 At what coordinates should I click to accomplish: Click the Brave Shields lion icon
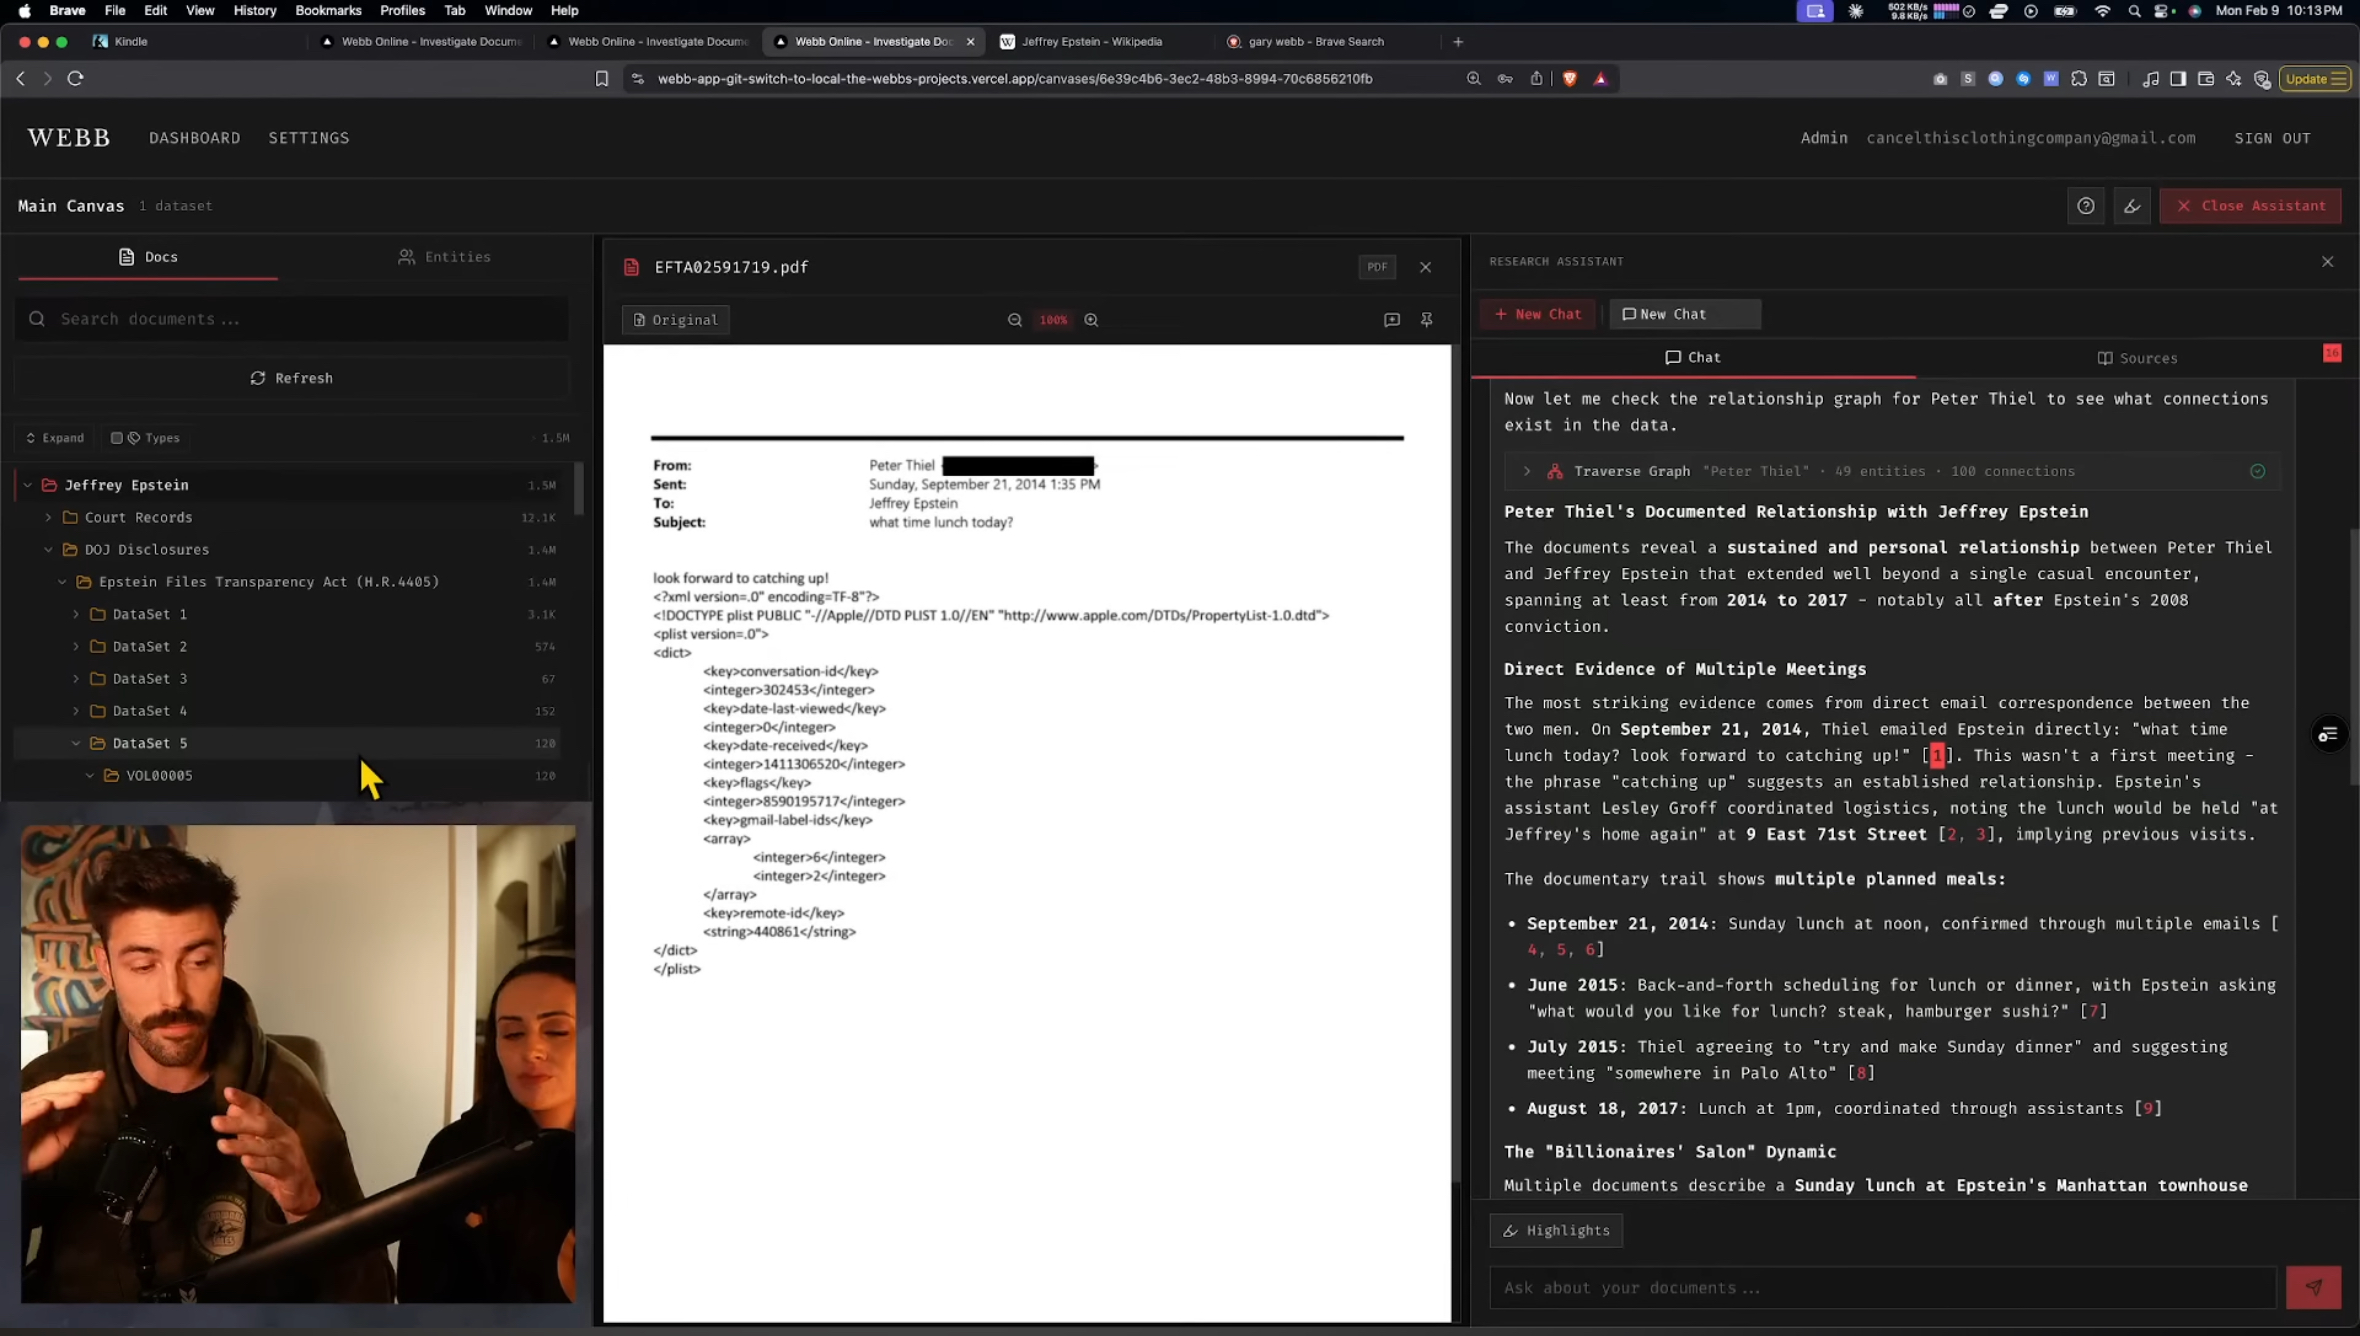click(x=1569, y=79)
